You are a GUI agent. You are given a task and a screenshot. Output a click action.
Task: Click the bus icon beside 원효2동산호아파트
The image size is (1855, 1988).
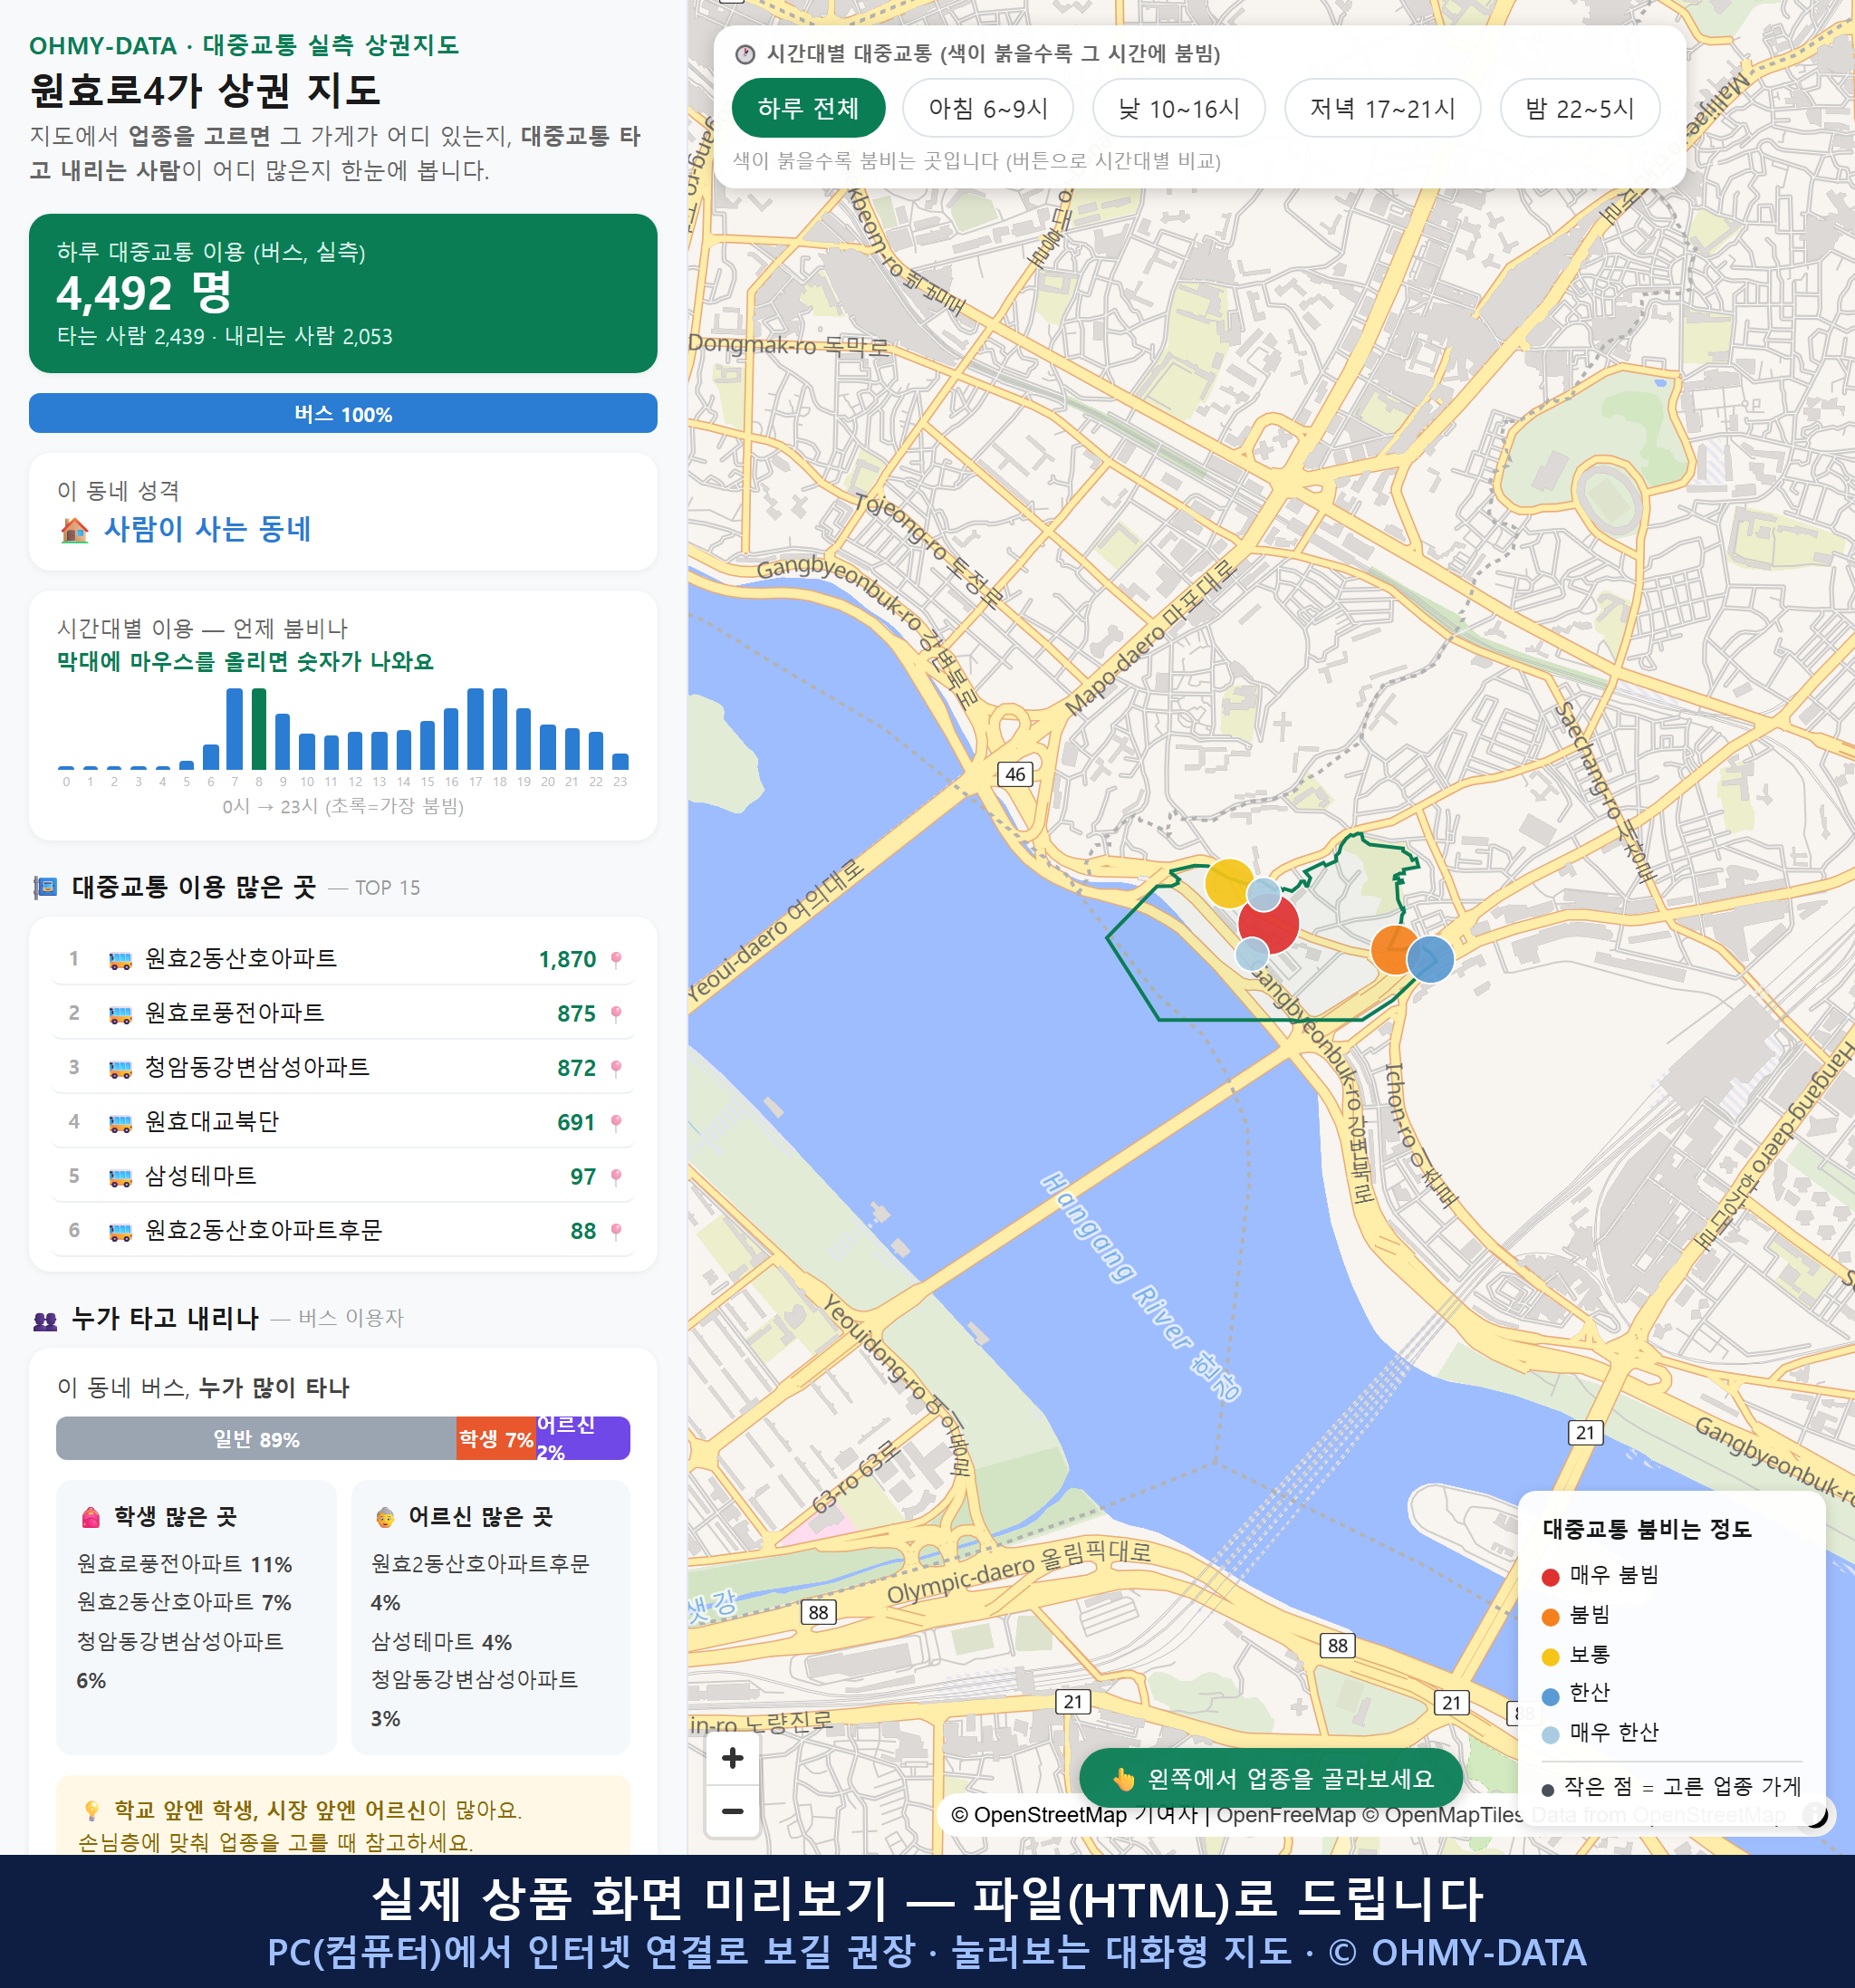pyautogui.click(x=120, y=960)
